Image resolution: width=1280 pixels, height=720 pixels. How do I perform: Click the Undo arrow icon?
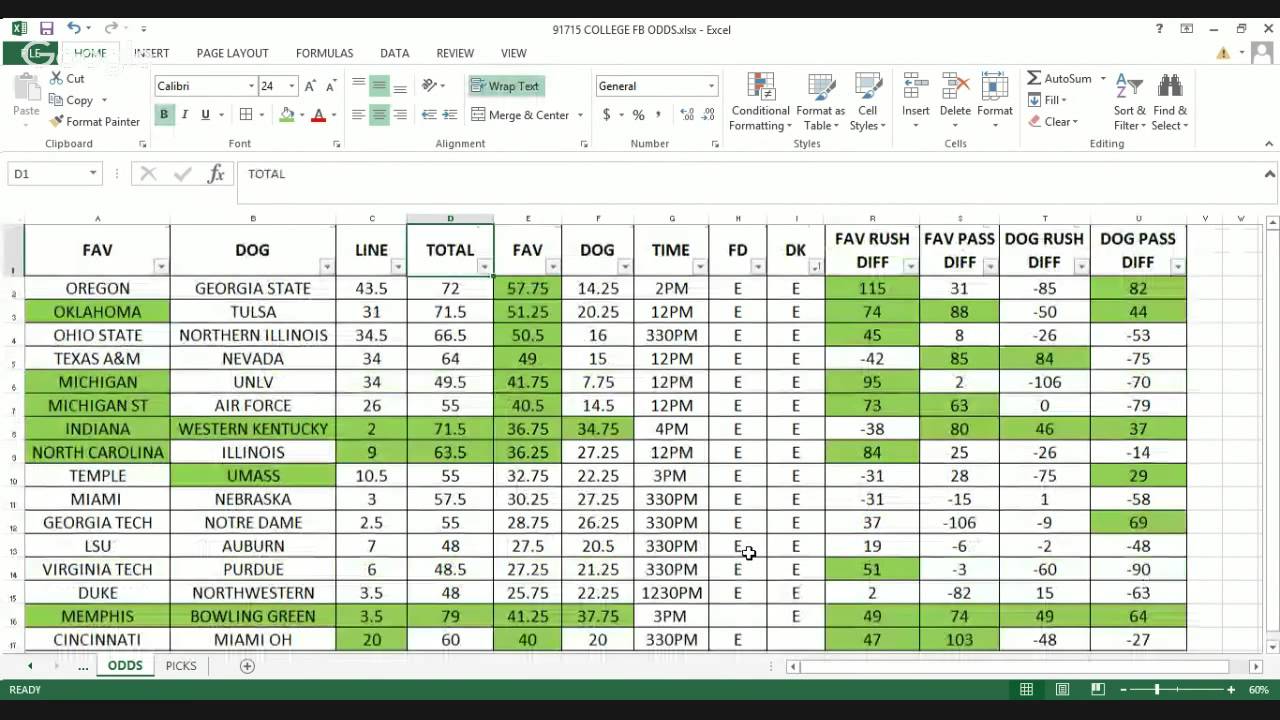[74, 29]
